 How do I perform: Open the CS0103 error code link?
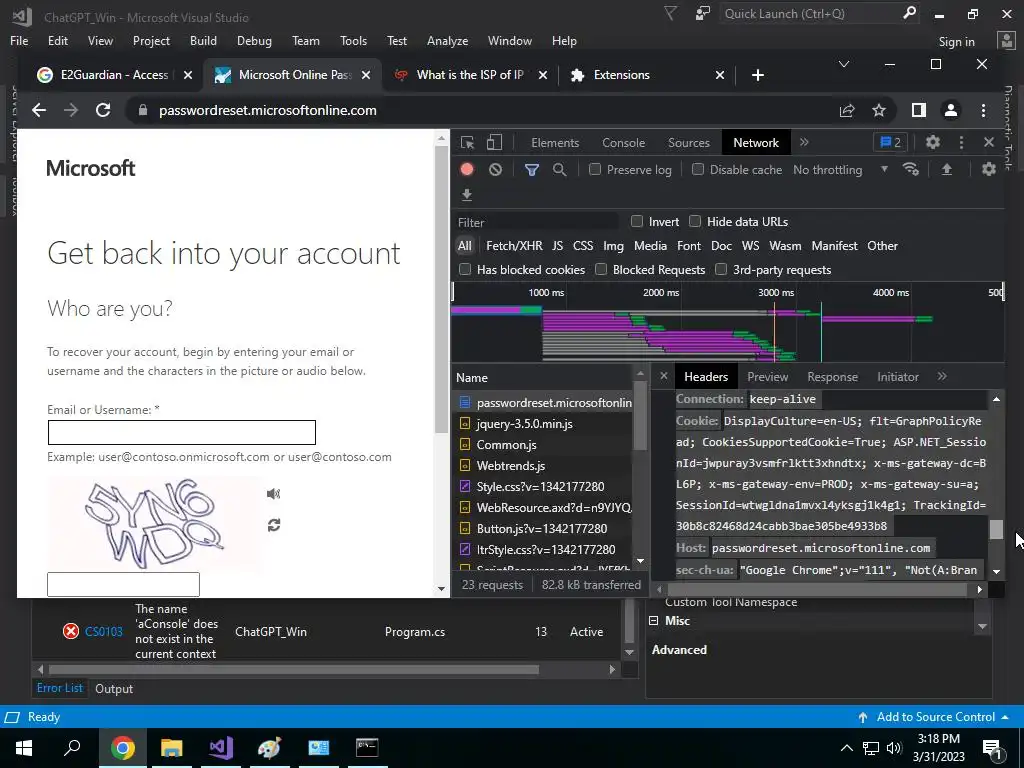(x=103, y=632)
